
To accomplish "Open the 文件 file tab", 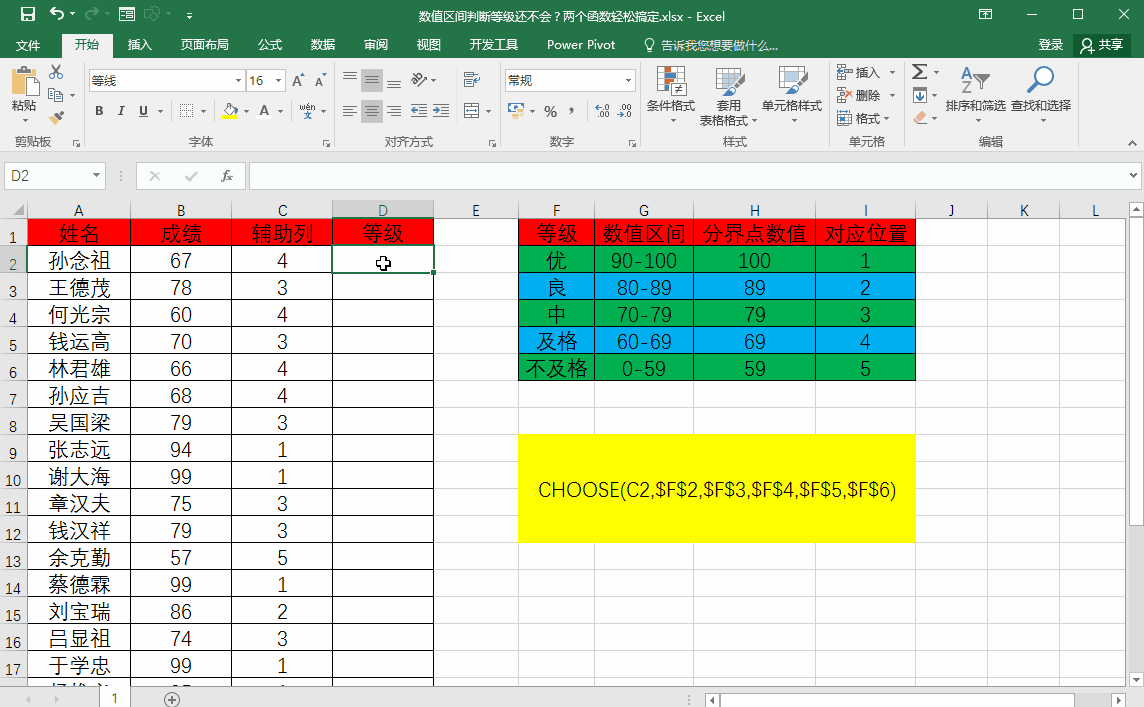I will tap(28, 45).
